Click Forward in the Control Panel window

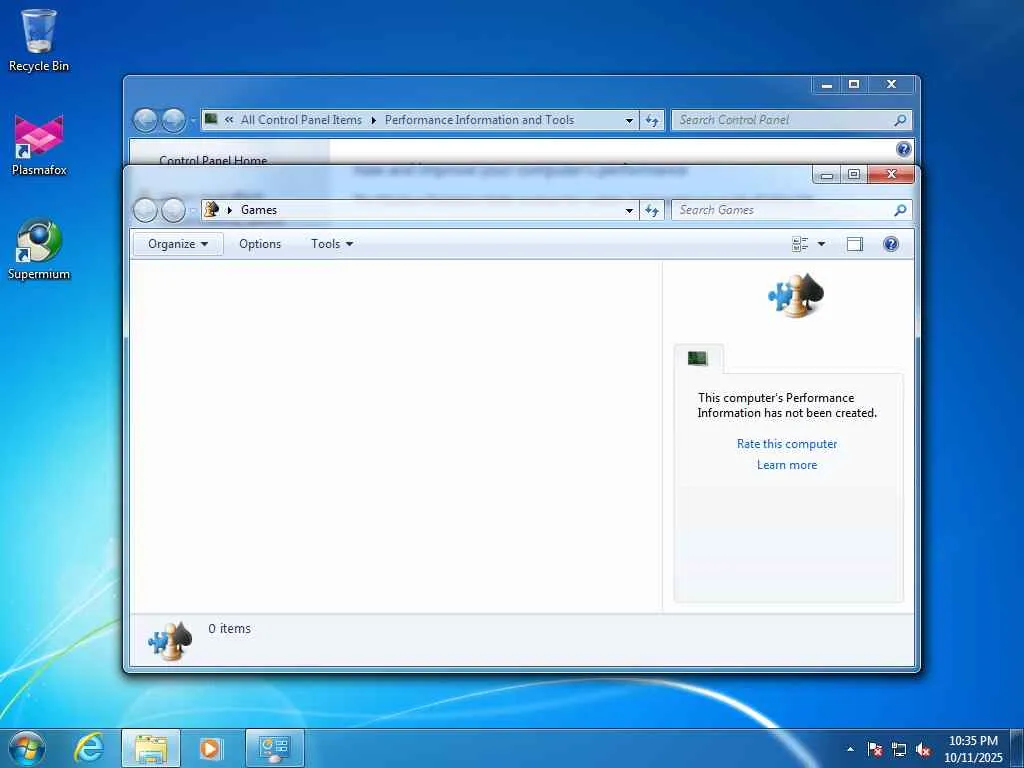(173, 120)
